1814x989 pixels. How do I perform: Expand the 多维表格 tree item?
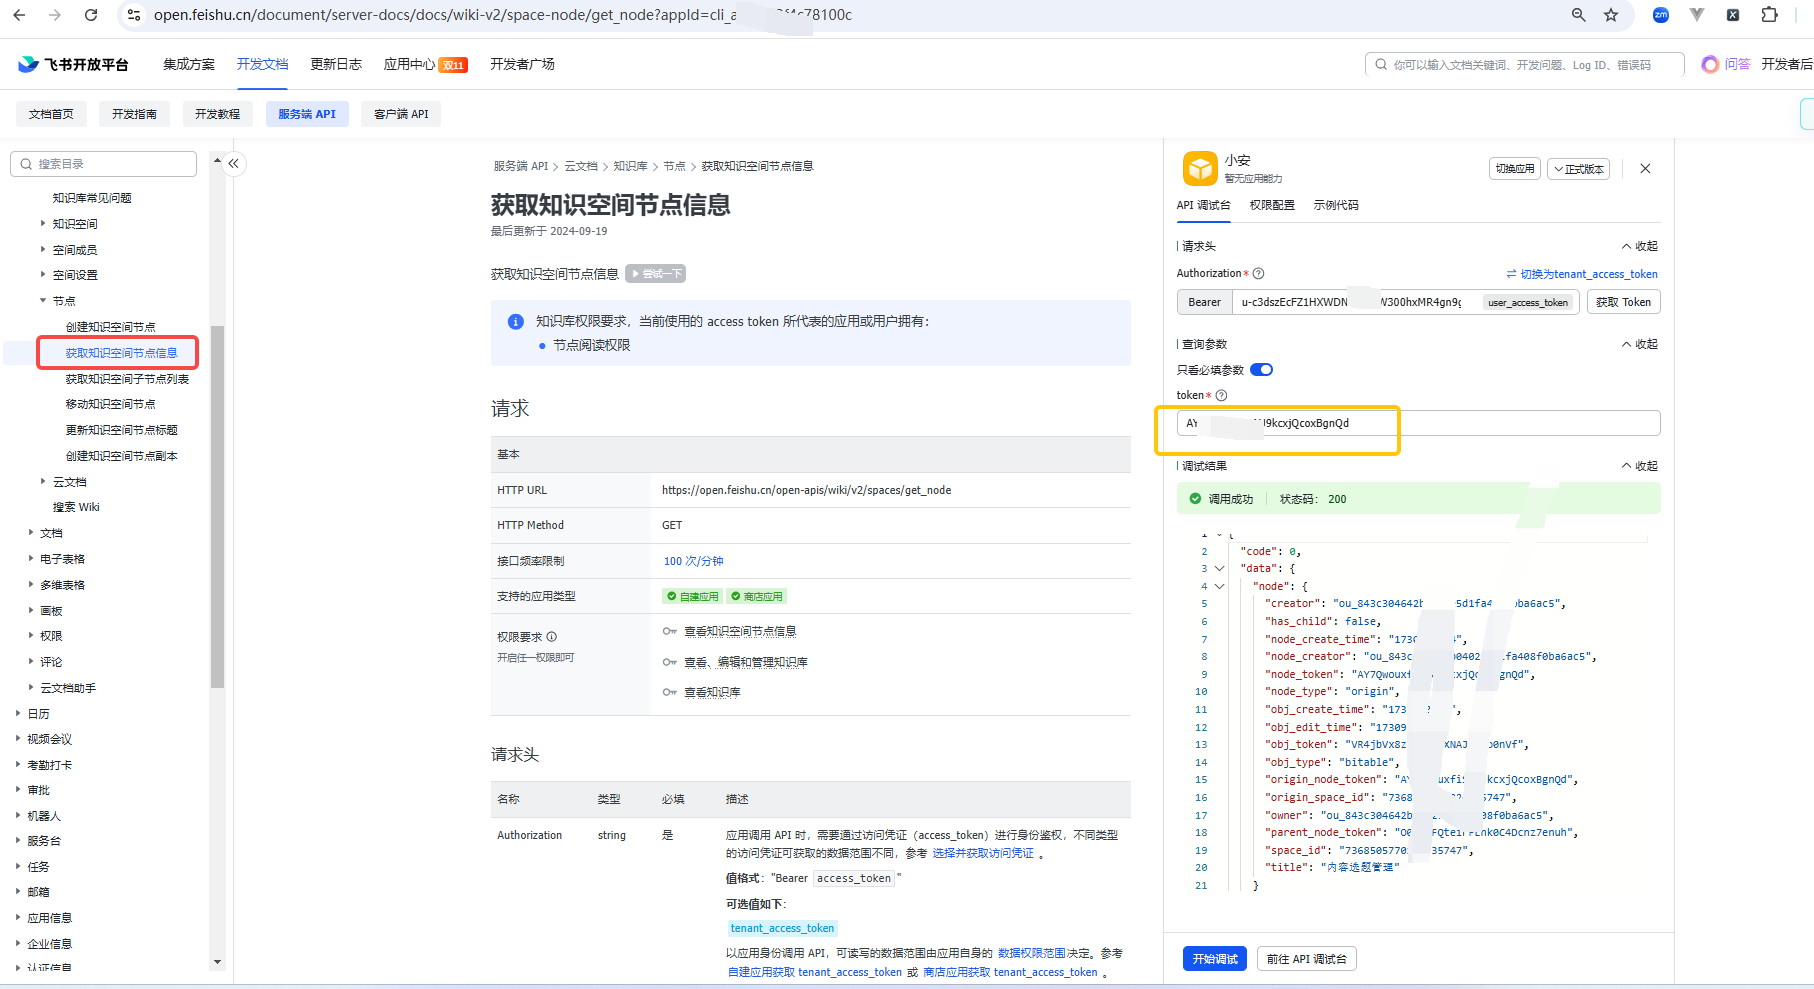[30, 584]
